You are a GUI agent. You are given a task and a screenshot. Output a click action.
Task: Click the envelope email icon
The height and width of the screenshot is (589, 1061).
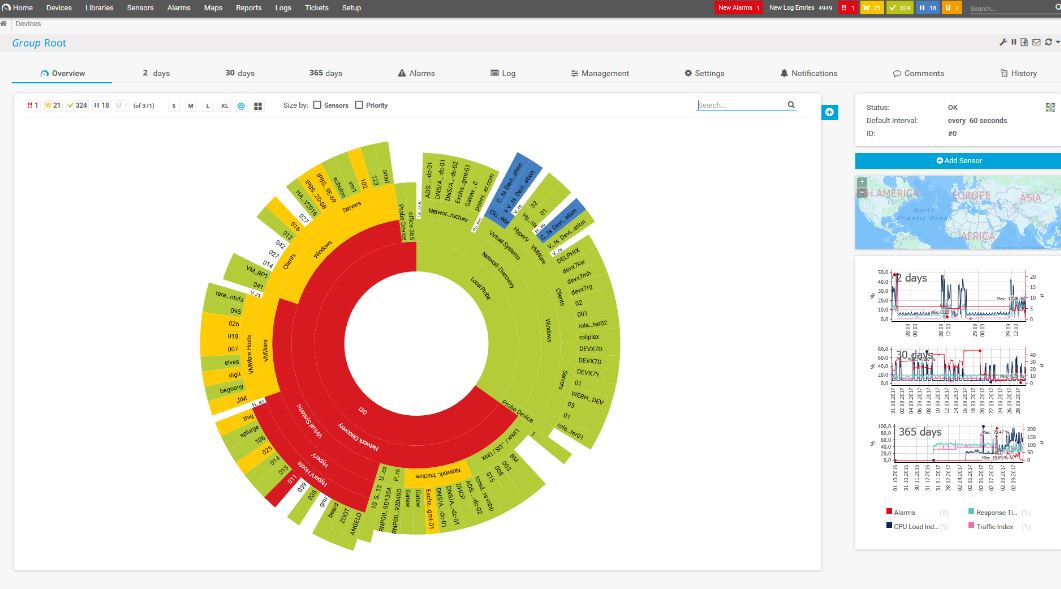click(x=1036, y=42)
